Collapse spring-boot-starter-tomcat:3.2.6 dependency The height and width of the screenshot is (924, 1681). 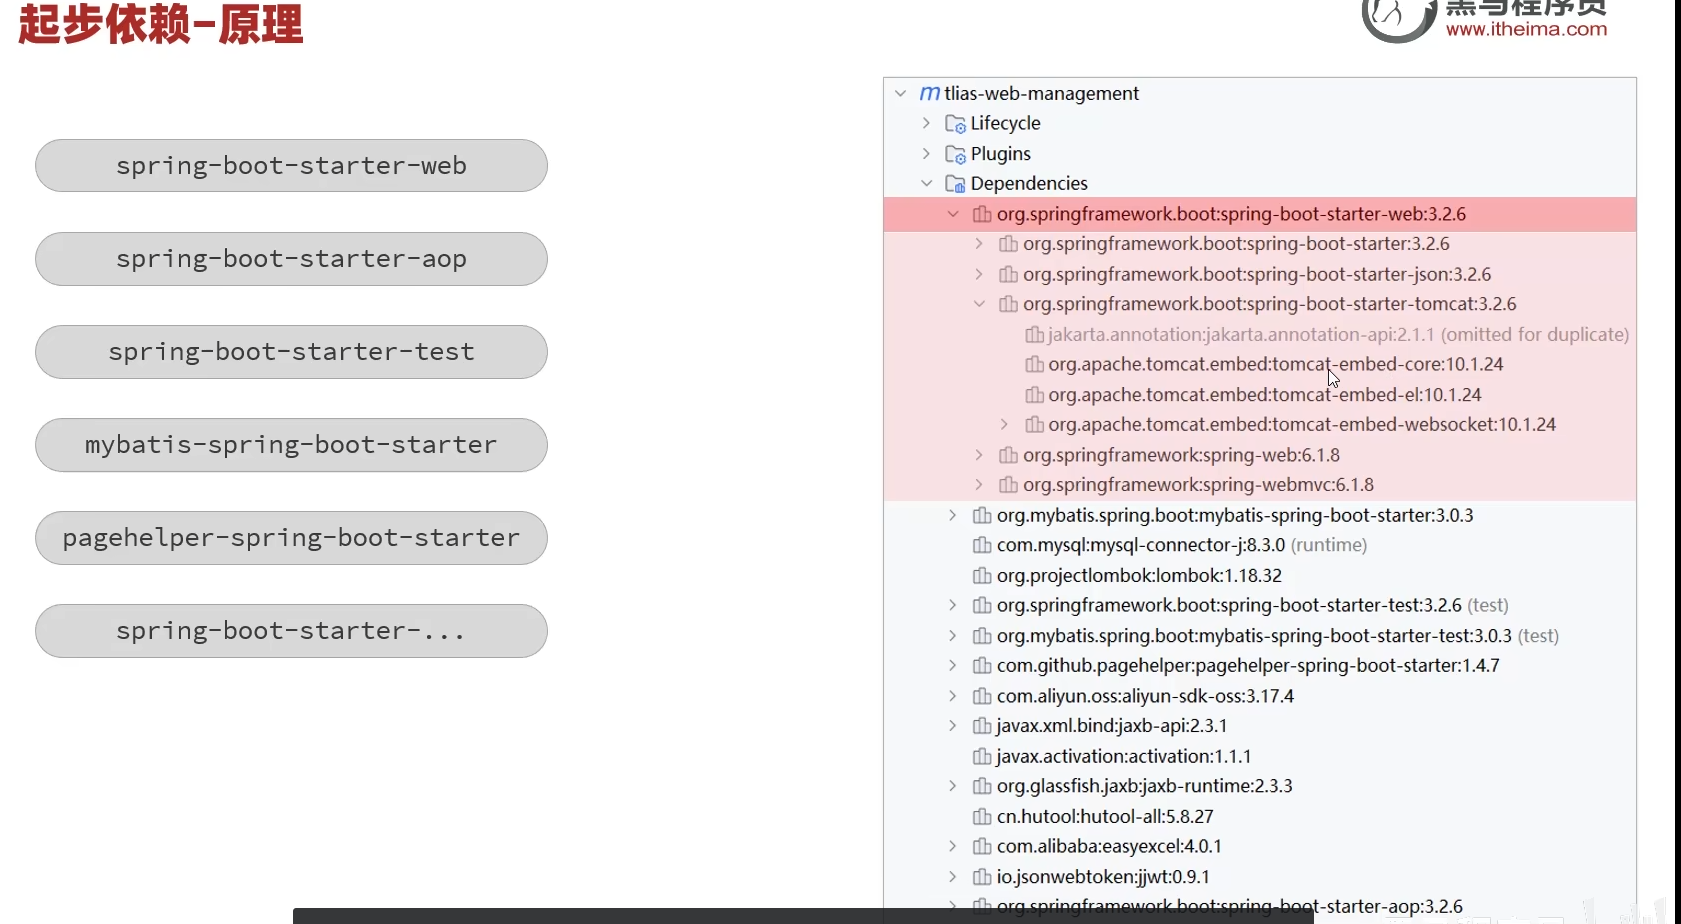click(x=979, y=304)
